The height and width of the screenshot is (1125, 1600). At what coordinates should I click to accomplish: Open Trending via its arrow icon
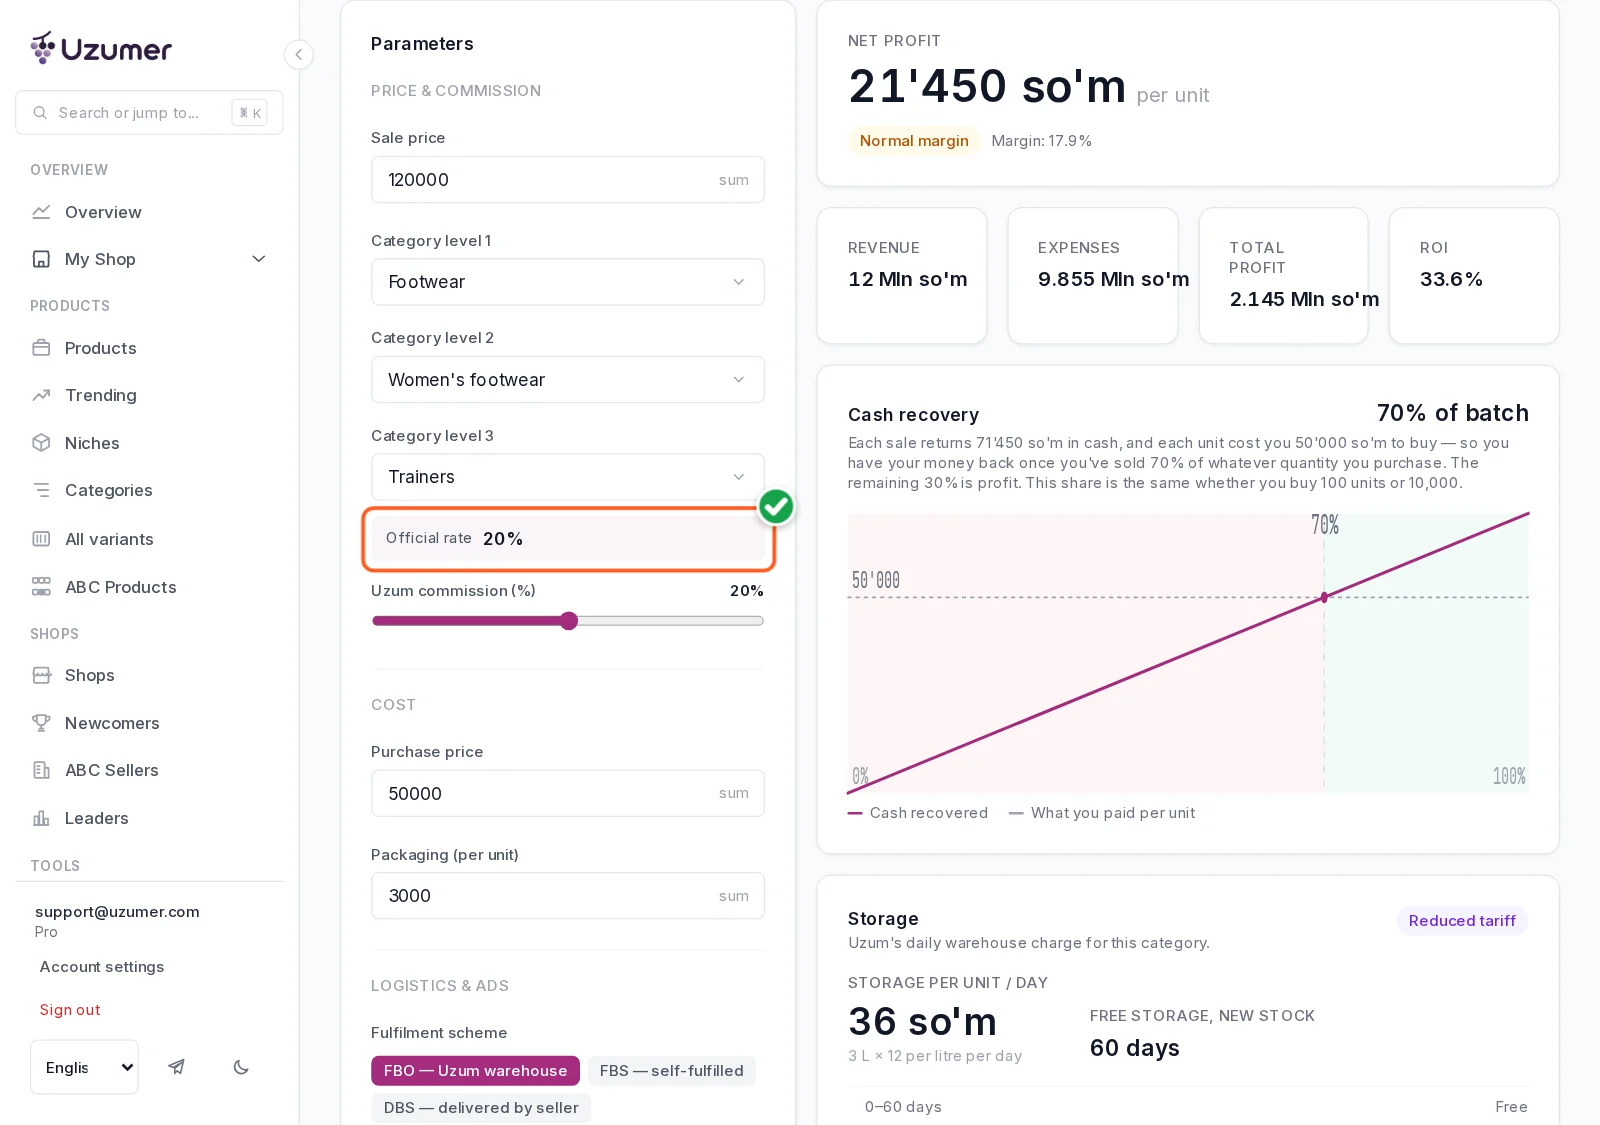point(41,395)
